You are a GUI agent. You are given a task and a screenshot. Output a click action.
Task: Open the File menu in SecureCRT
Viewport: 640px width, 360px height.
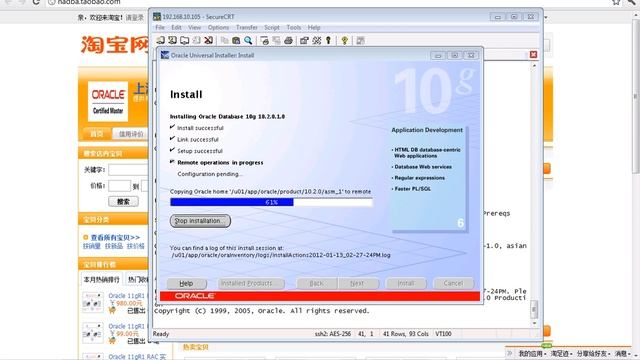pyautogui.click(x=160, y=27)
